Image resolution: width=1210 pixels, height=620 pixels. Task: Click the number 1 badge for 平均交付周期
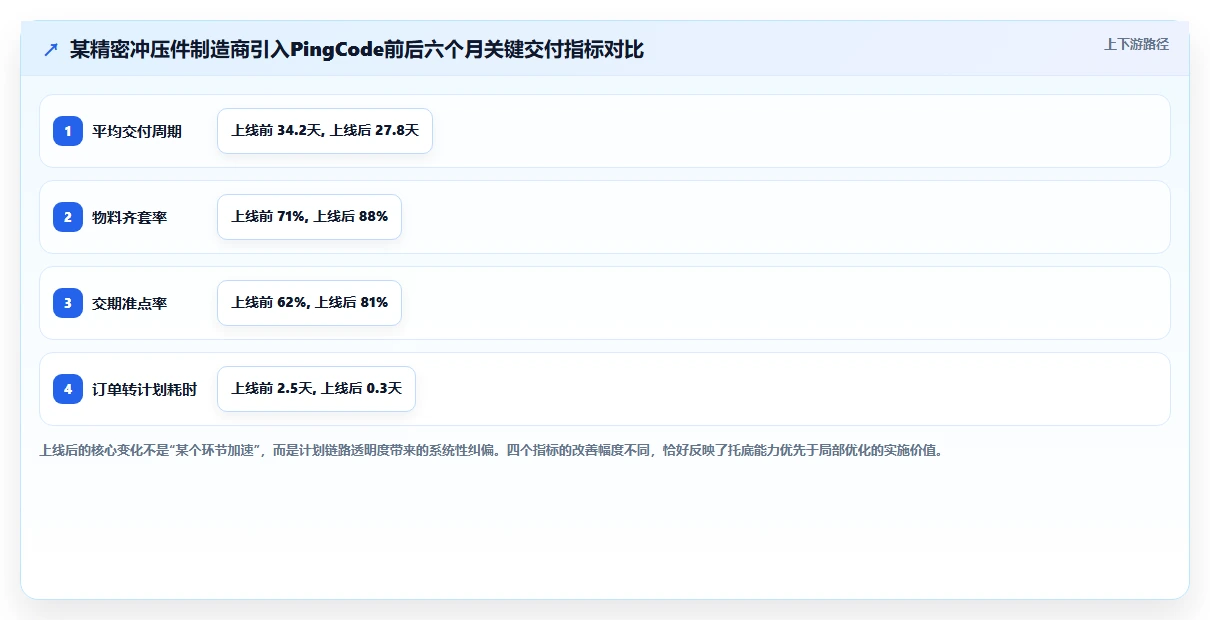68,131
